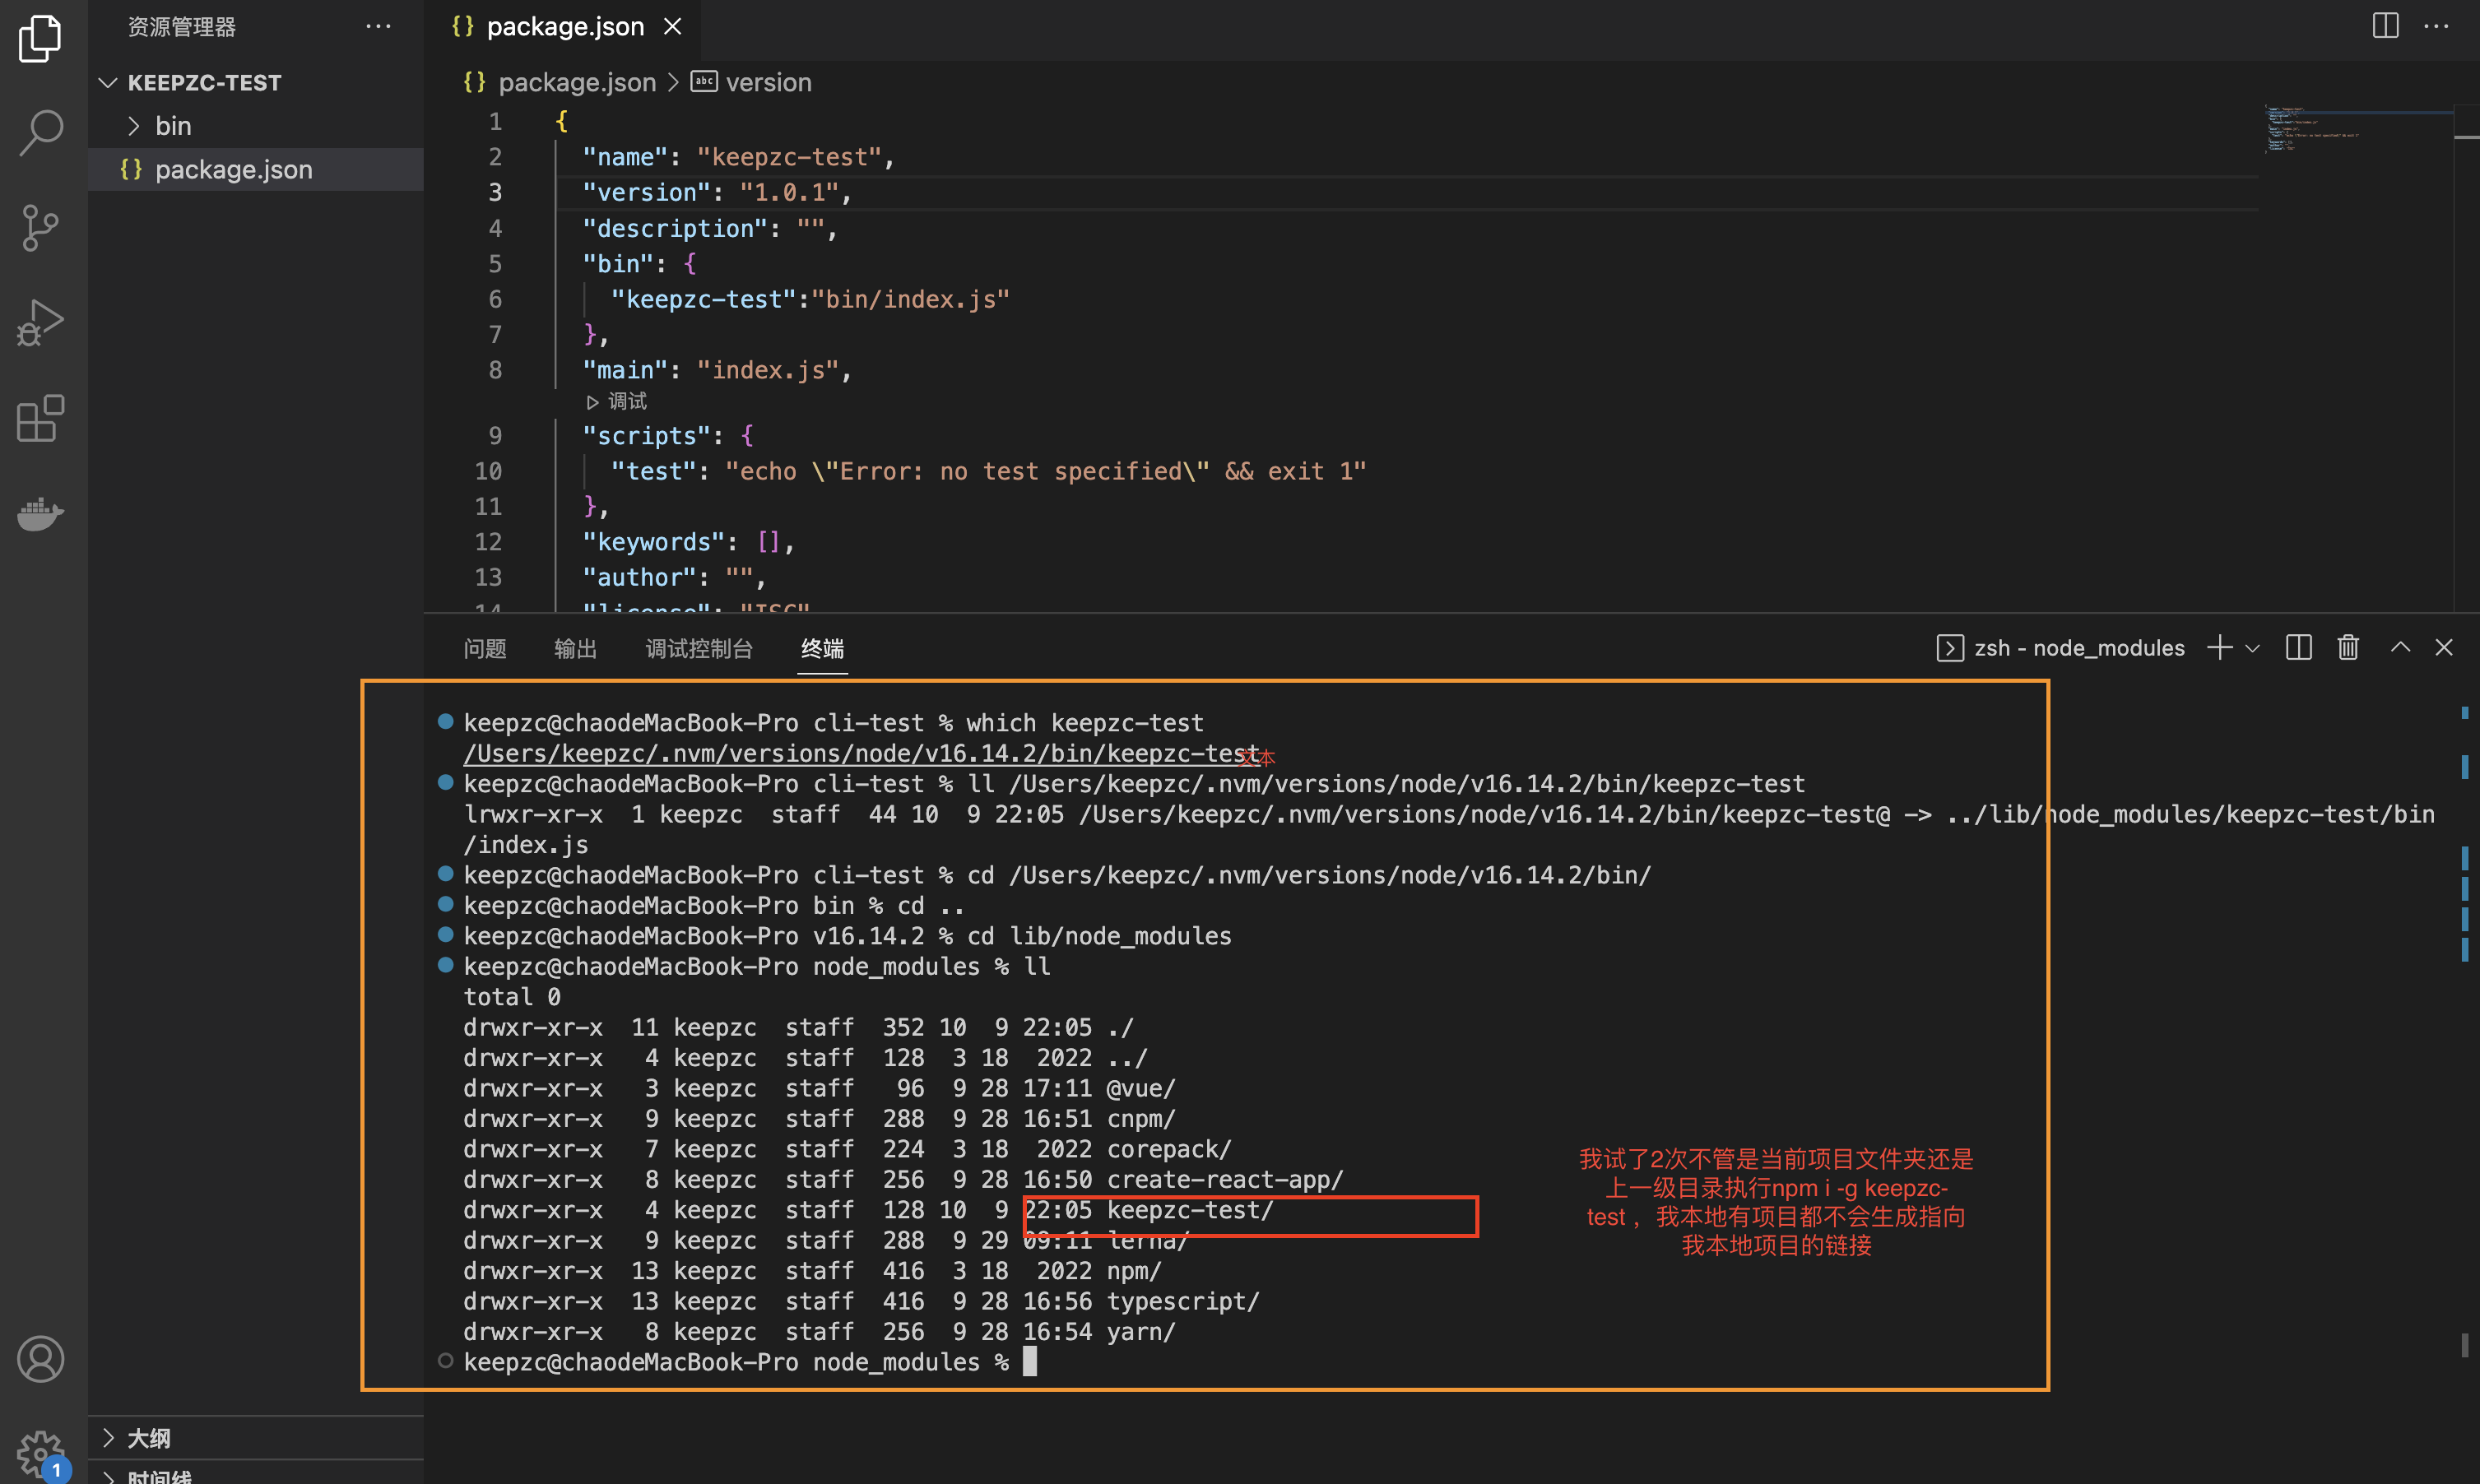Expand the 大纲 outline section
2480x1484 pixels.
pyautogui.click(x=148, y=1438)
